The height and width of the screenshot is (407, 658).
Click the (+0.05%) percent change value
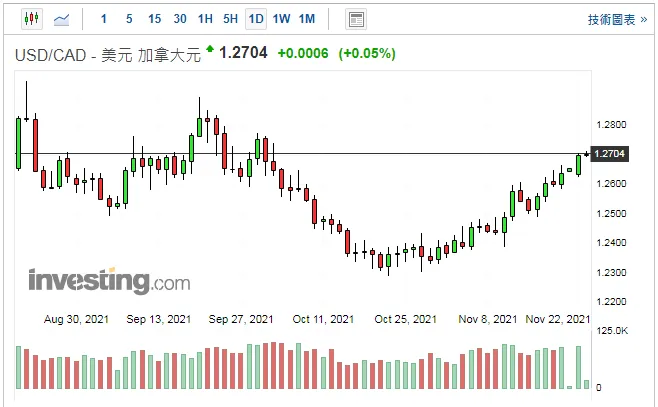click(367, 53)
